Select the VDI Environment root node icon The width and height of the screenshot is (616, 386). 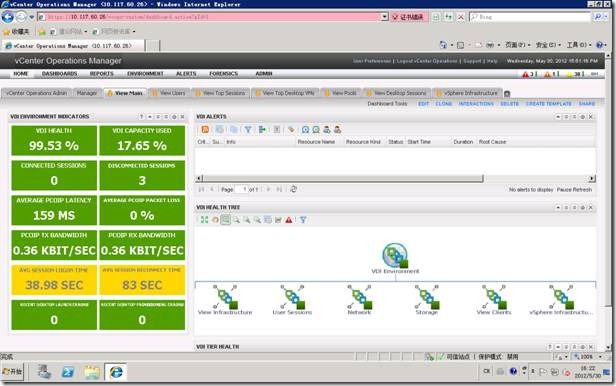pos(395,255)
